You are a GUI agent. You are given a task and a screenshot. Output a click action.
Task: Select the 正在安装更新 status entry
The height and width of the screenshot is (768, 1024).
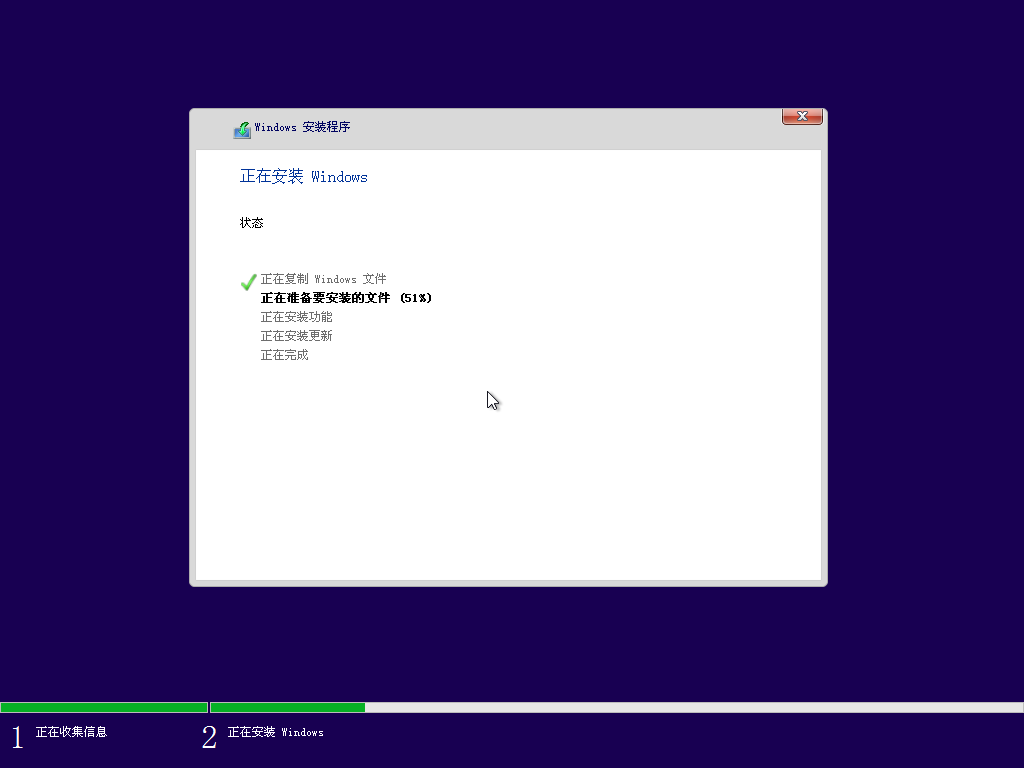tap(297, 336)
